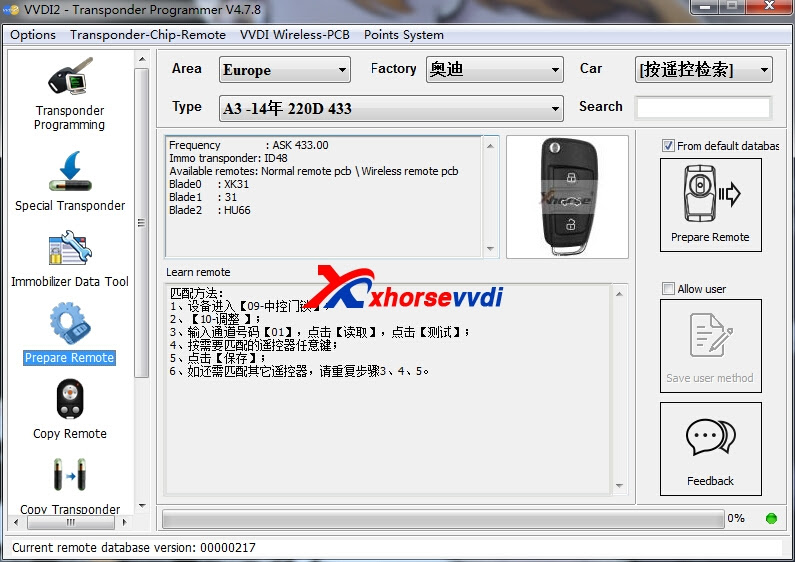Screen dimensions: 795x562
Task: Click the Learn remote label
Action: point(198,272)
